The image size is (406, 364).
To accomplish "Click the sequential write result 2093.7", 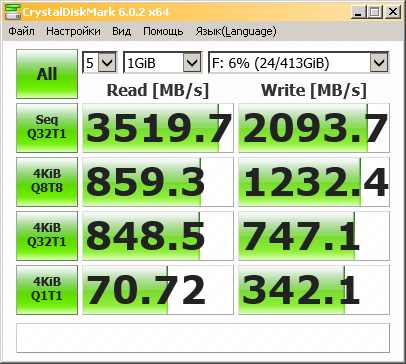I will tap(314, 128).
